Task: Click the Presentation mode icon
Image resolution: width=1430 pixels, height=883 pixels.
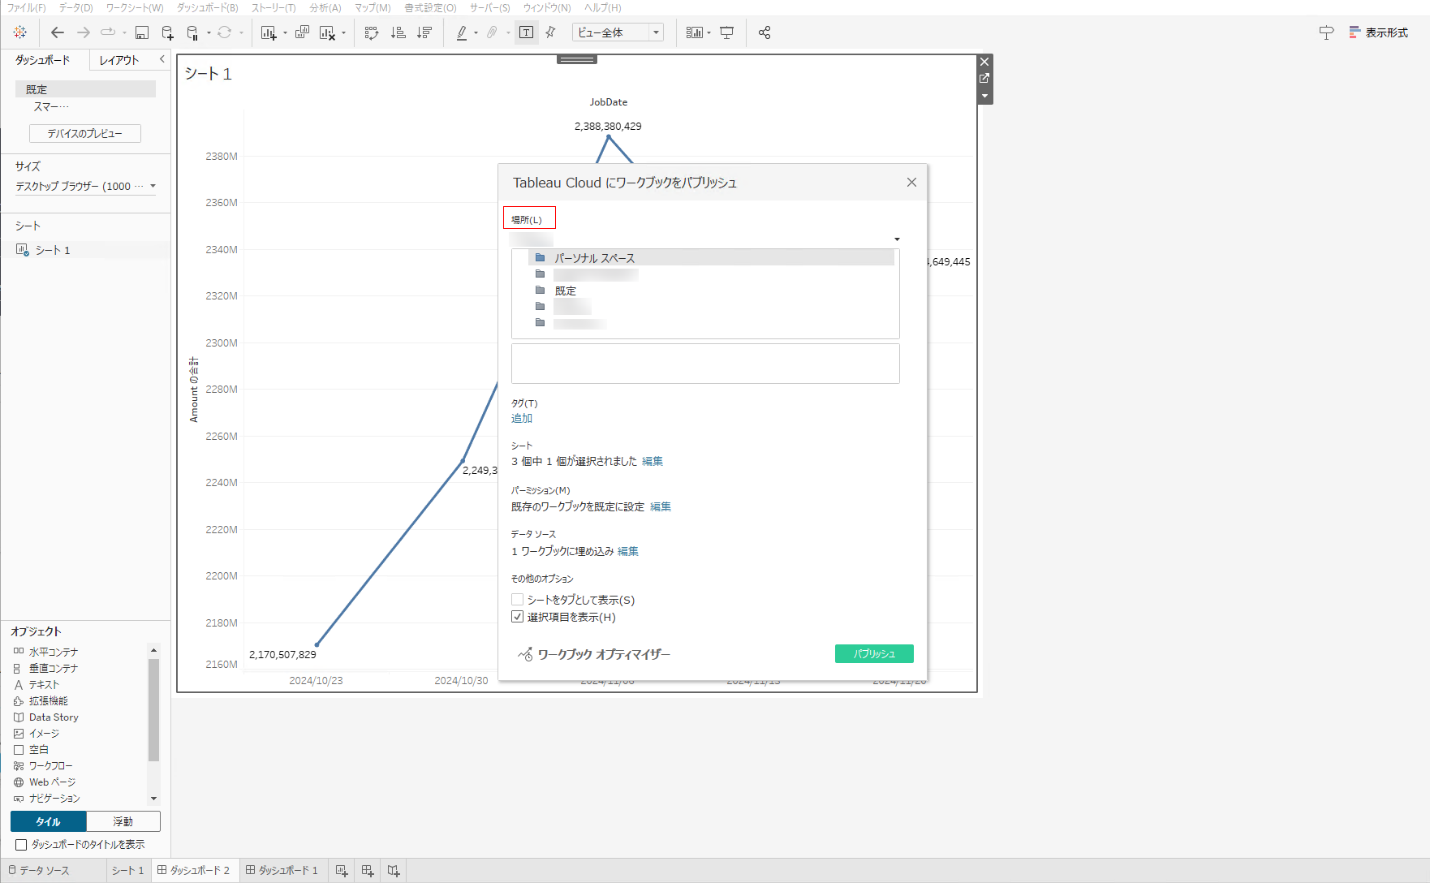Action: (x=727, y=33)
